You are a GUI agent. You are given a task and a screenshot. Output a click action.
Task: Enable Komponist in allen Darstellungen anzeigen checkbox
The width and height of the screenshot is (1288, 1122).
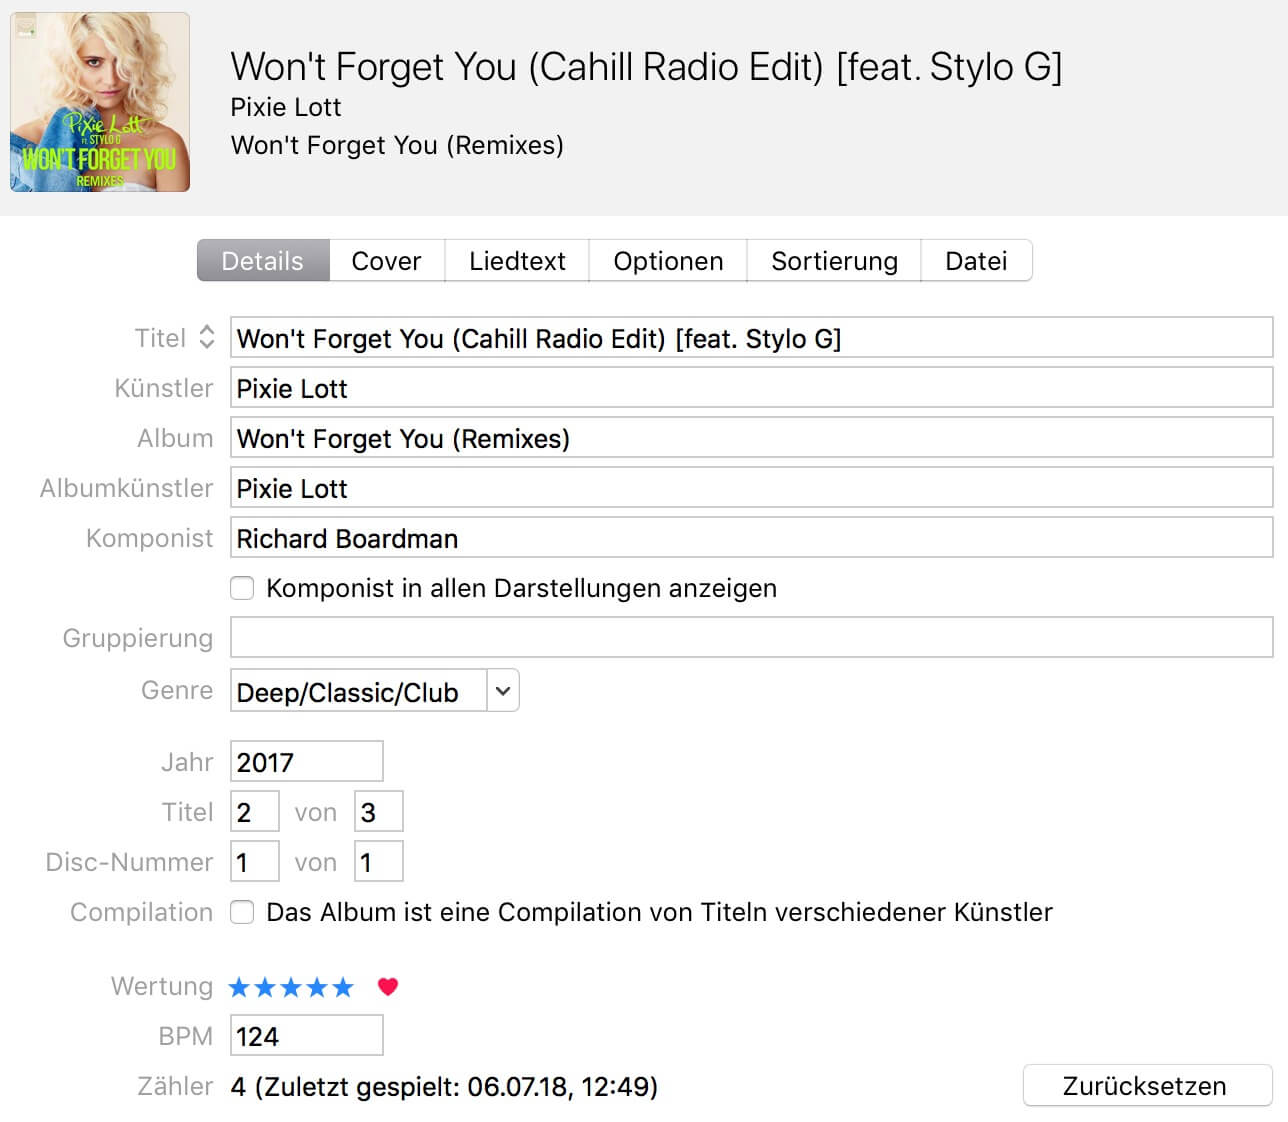[242, 588]
